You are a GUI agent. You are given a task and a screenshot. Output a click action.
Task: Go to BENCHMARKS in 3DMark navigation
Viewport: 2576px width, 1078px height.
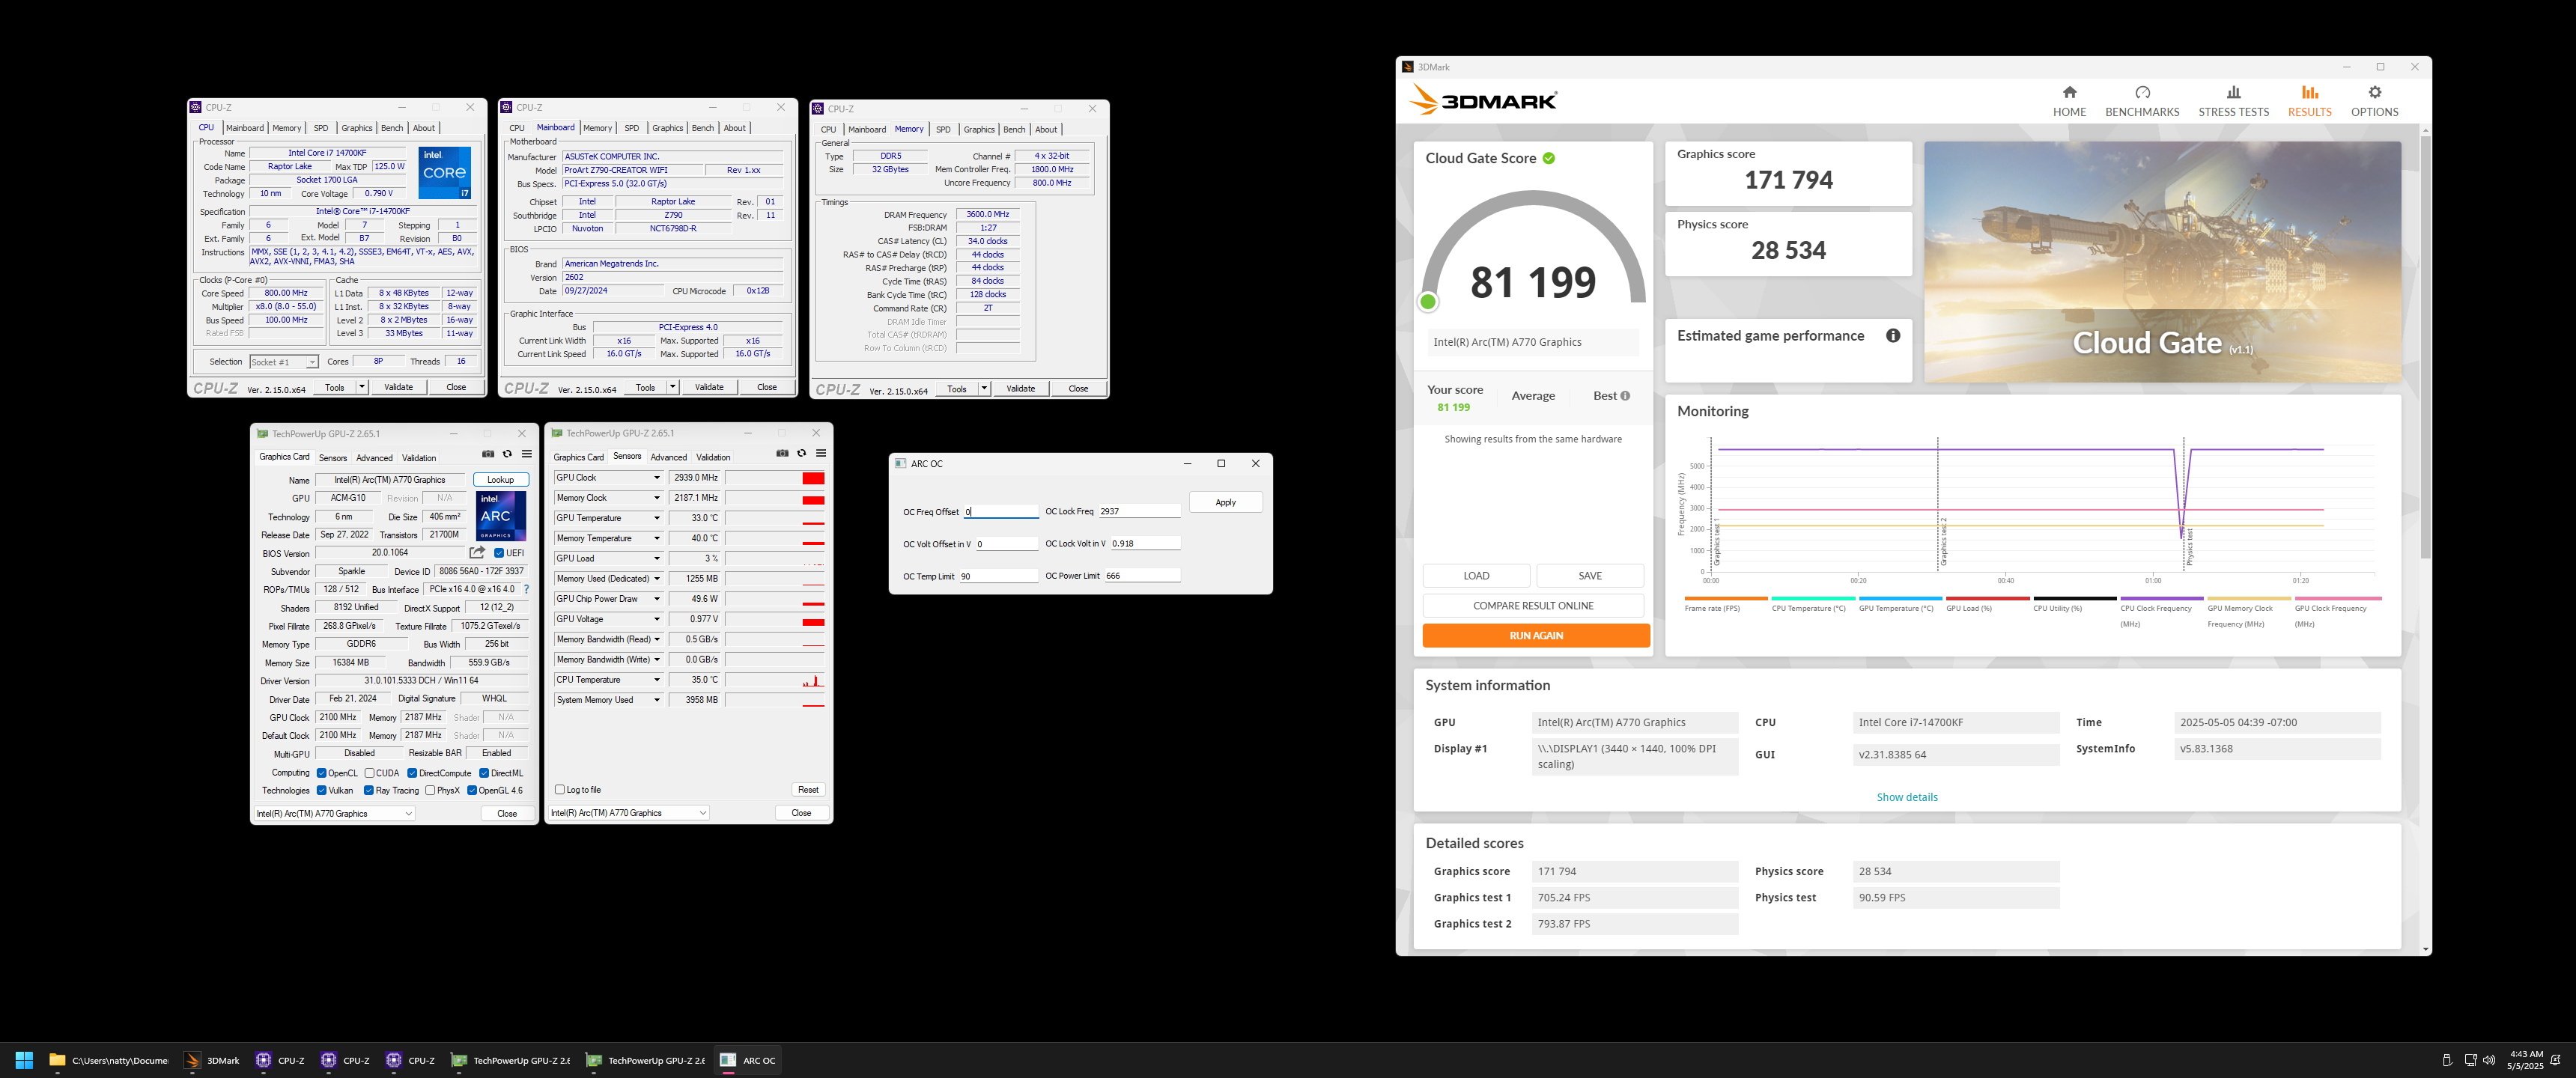point(2142,101)
